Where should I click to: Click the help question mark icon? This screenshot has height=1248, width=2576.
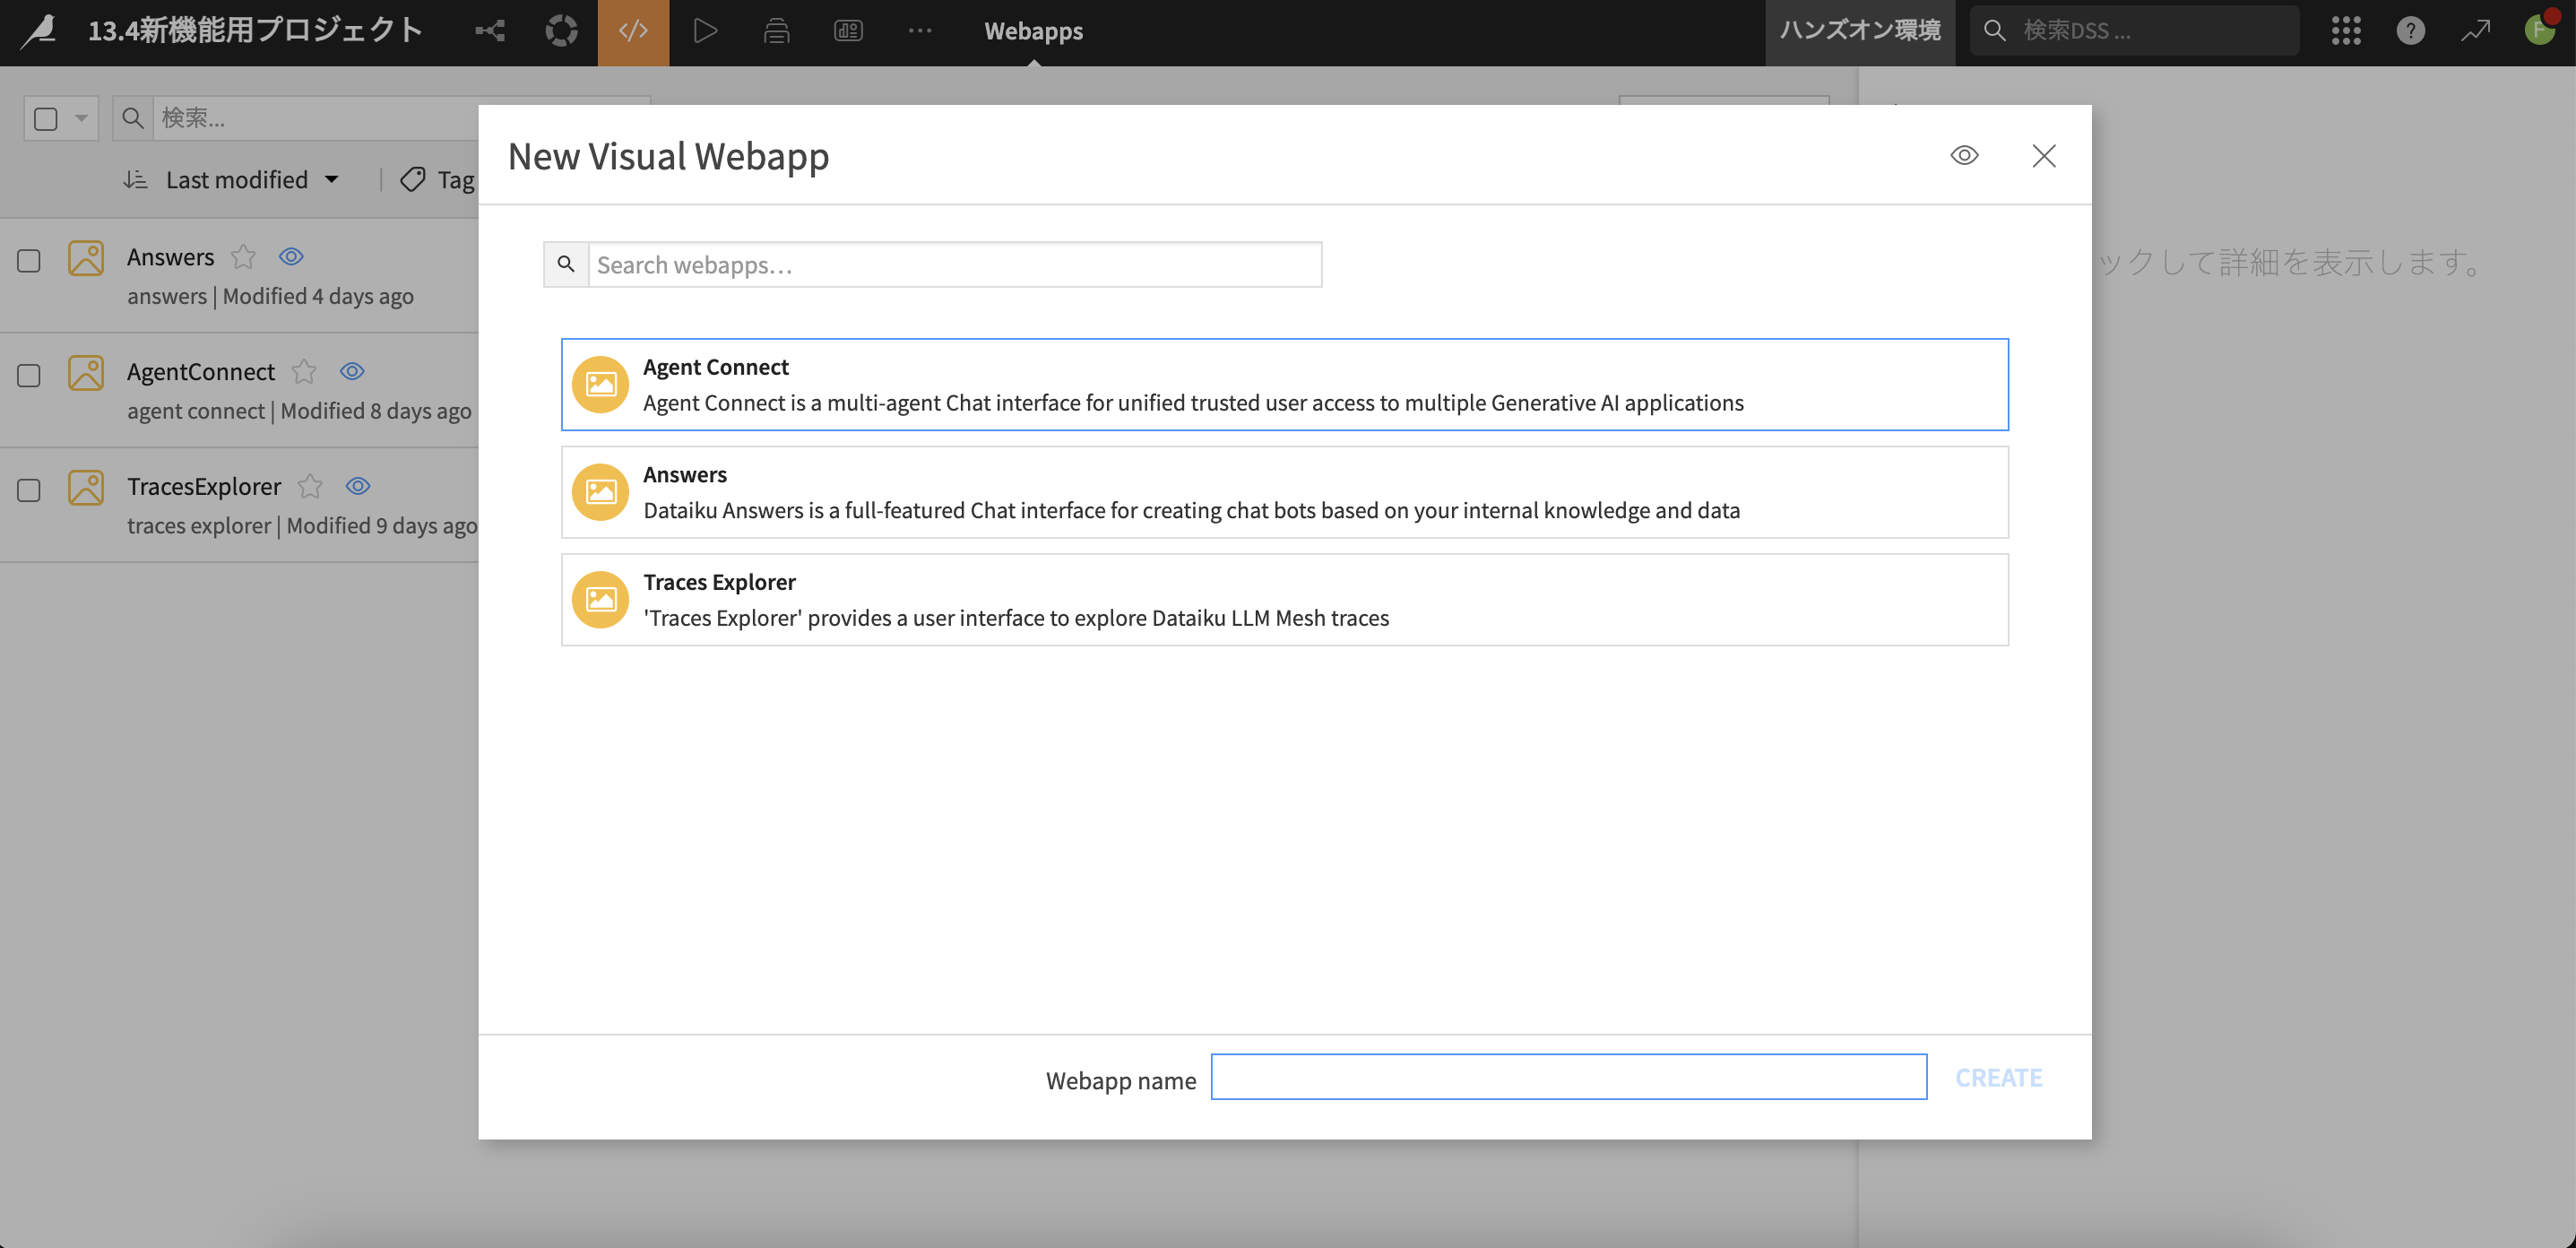coord(2410,31)
